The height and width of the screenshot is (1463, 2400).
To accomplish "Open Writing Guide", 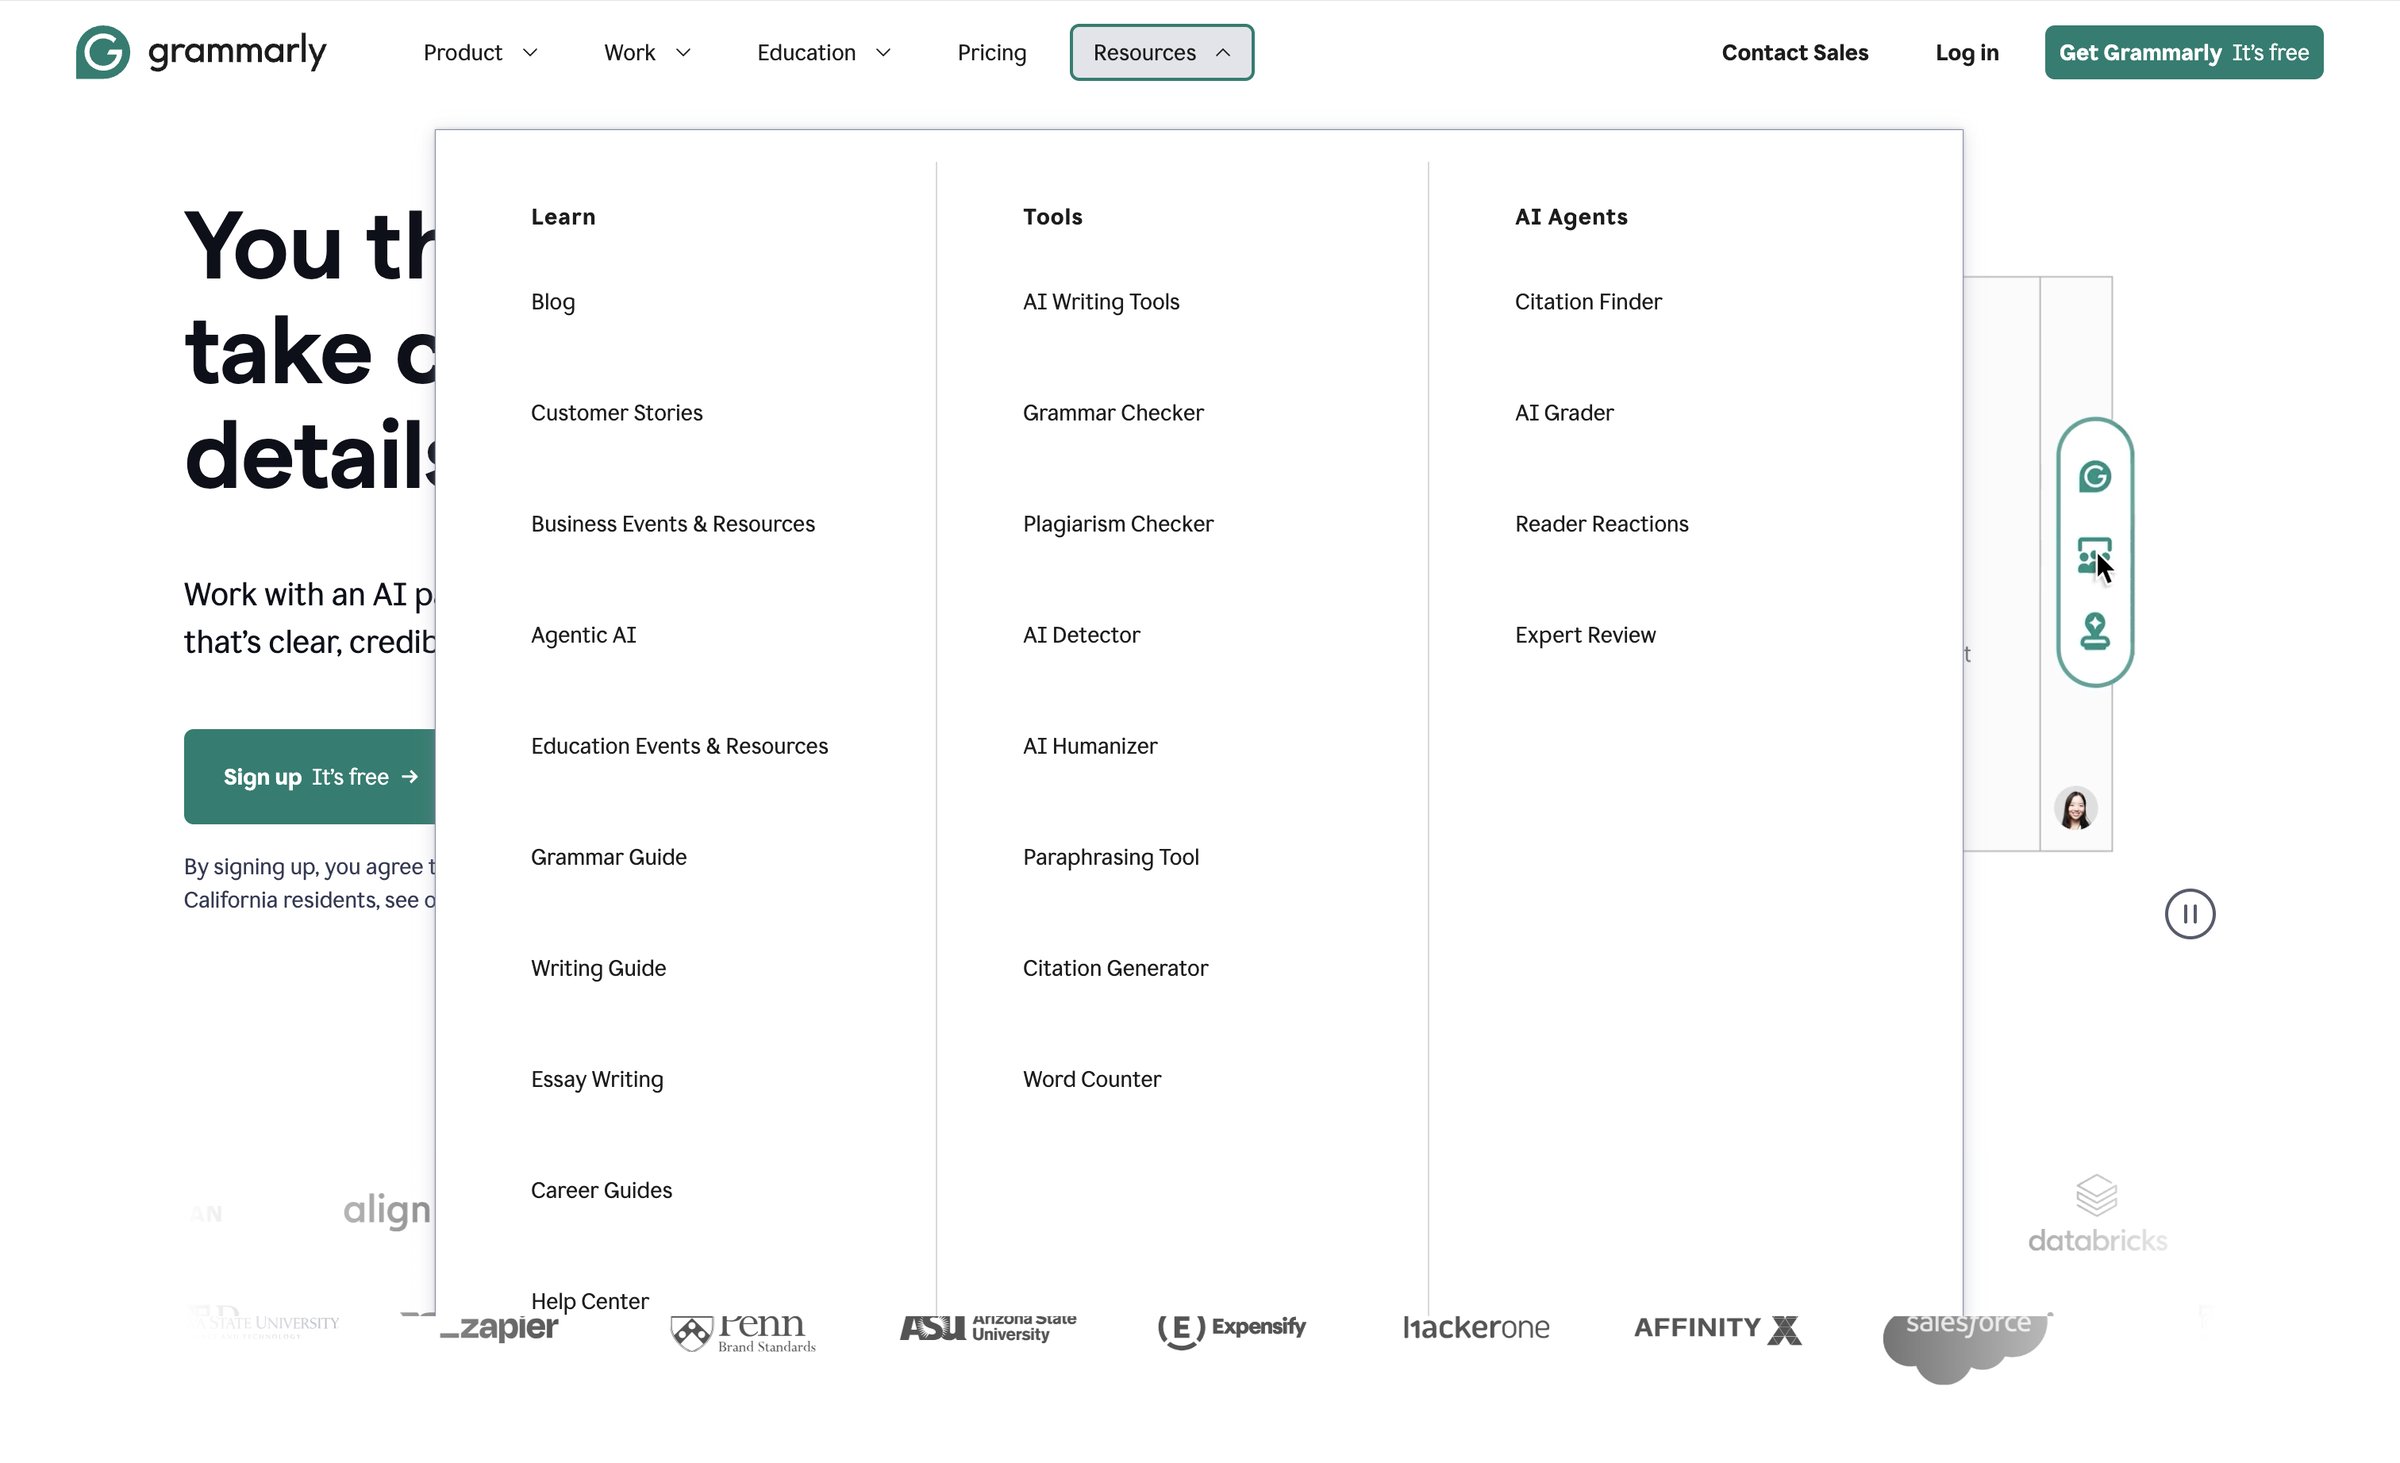I will pos(599,968).
